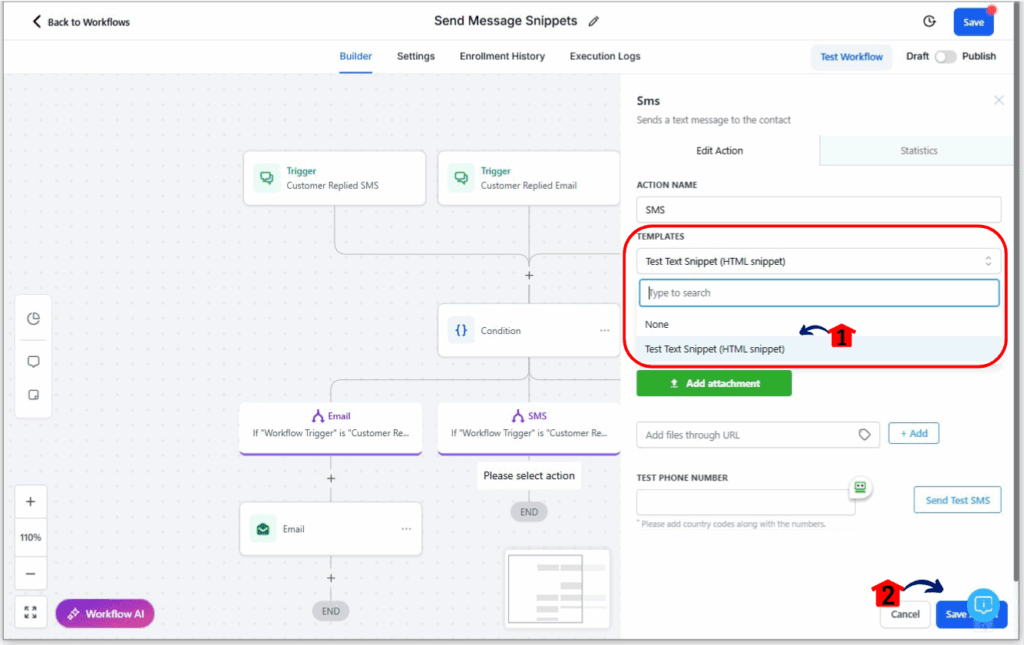Edit the workflow name pencil icon
Viewport: 1024px width, 645px height.
coord(593,22)
